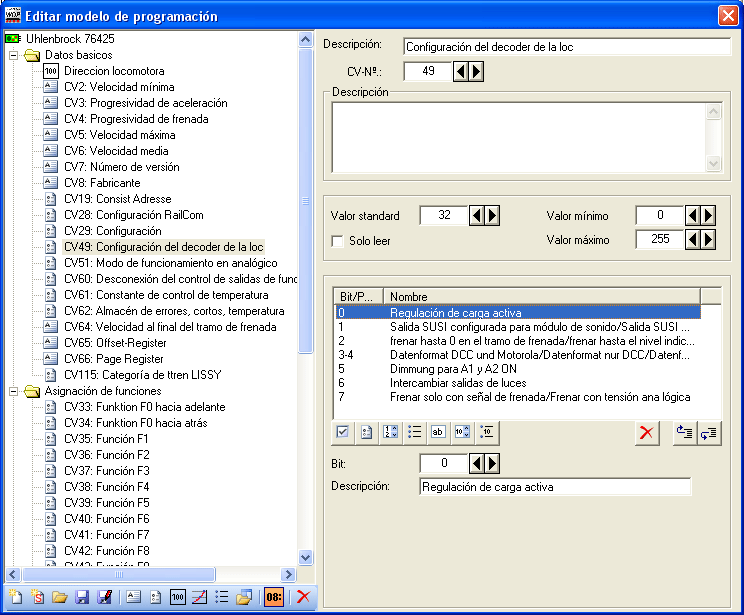Screen dimensions: 744x615
Task: Select 'CV2: Velocidad mínima' in tree
Action: (119, 87)
